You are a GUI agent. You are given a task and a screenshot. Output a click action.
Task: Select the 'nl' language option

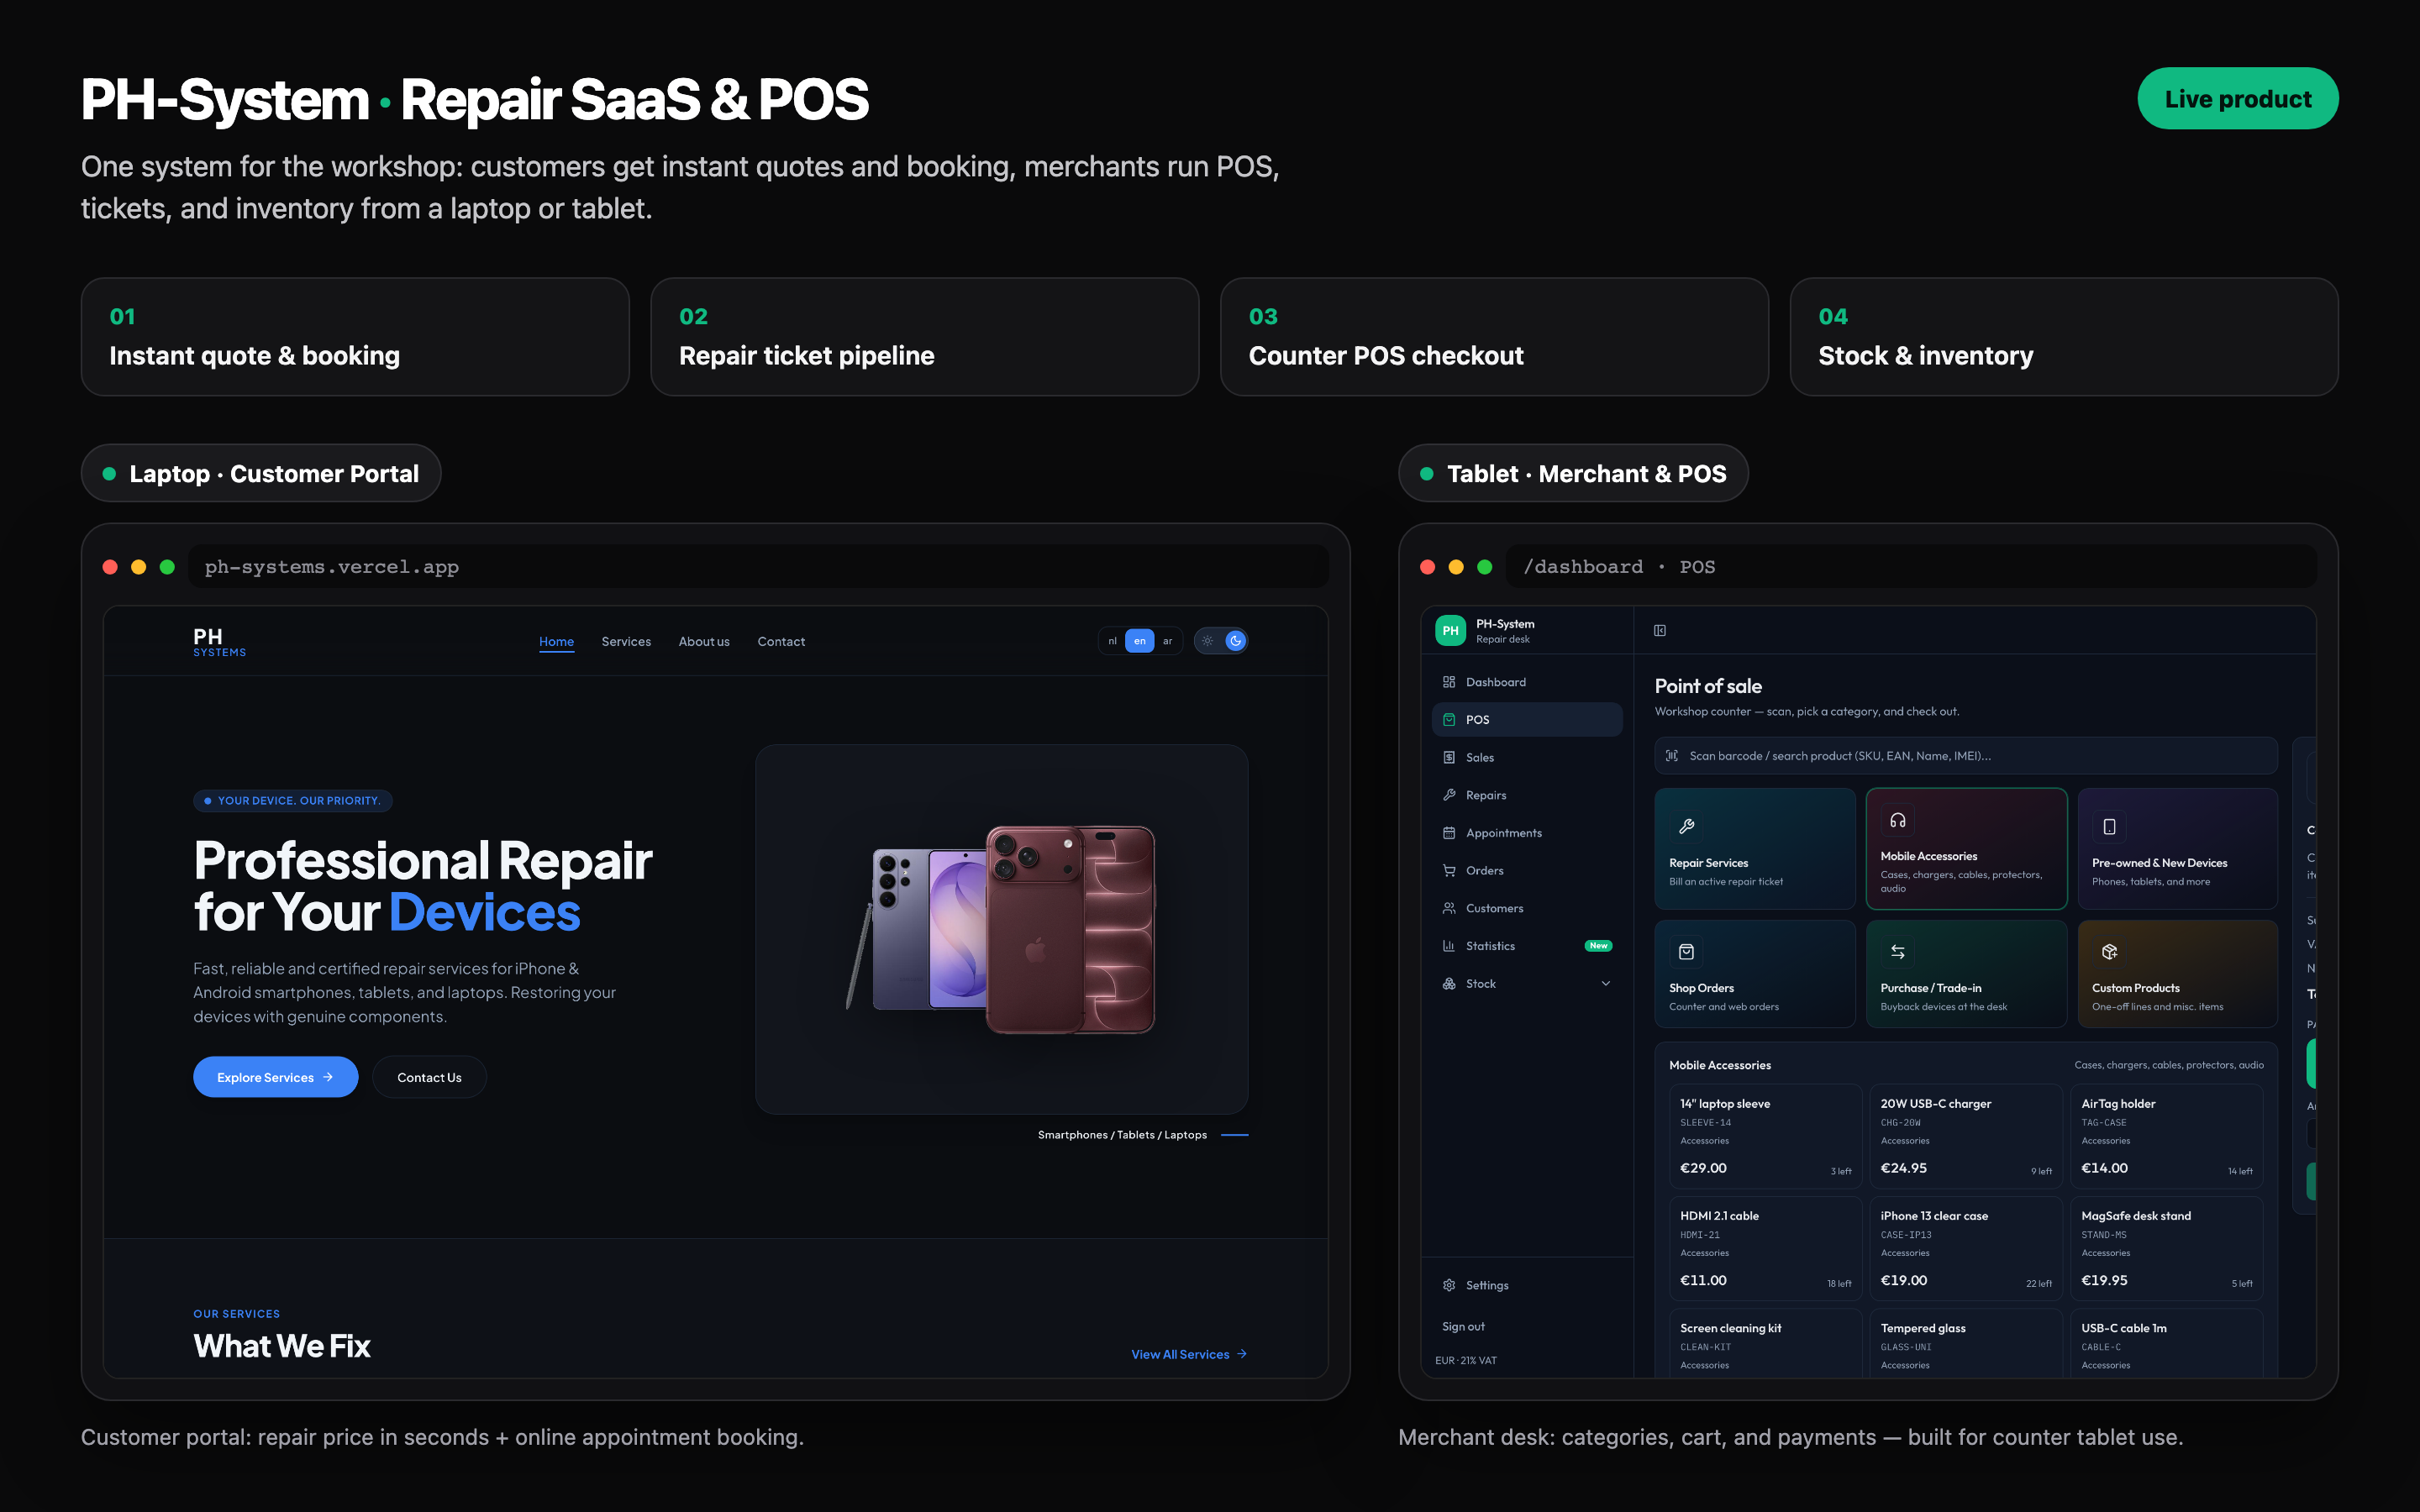point(1112,641)
